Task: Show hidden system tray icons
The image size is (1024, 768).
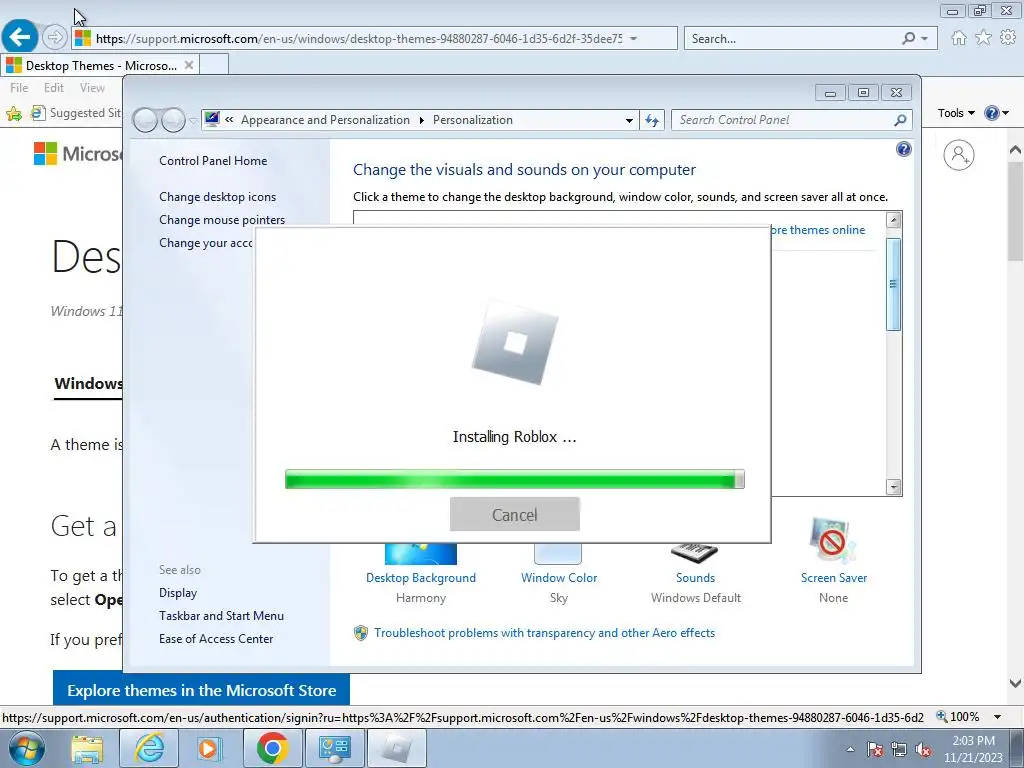Action: [x=850, y=749]
